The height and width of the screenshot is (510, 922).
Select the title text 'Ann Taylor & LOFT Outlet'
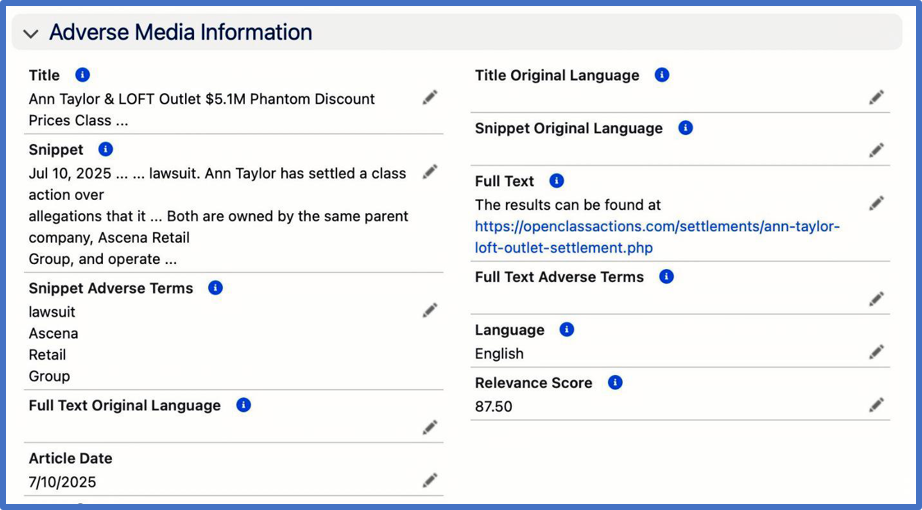coord(115,99)
